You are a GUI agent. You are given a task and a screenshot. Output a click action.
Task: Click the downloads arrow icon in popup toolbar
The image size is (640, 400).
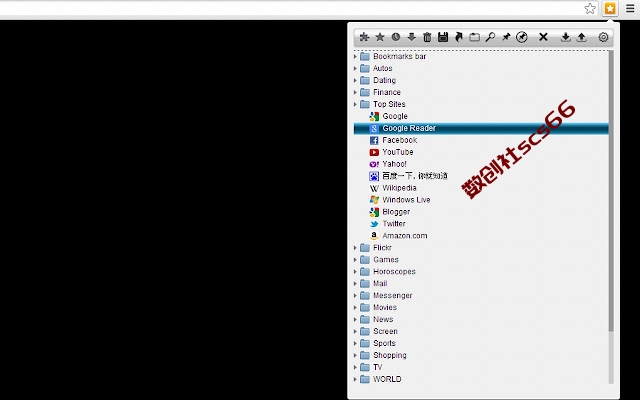411,37
